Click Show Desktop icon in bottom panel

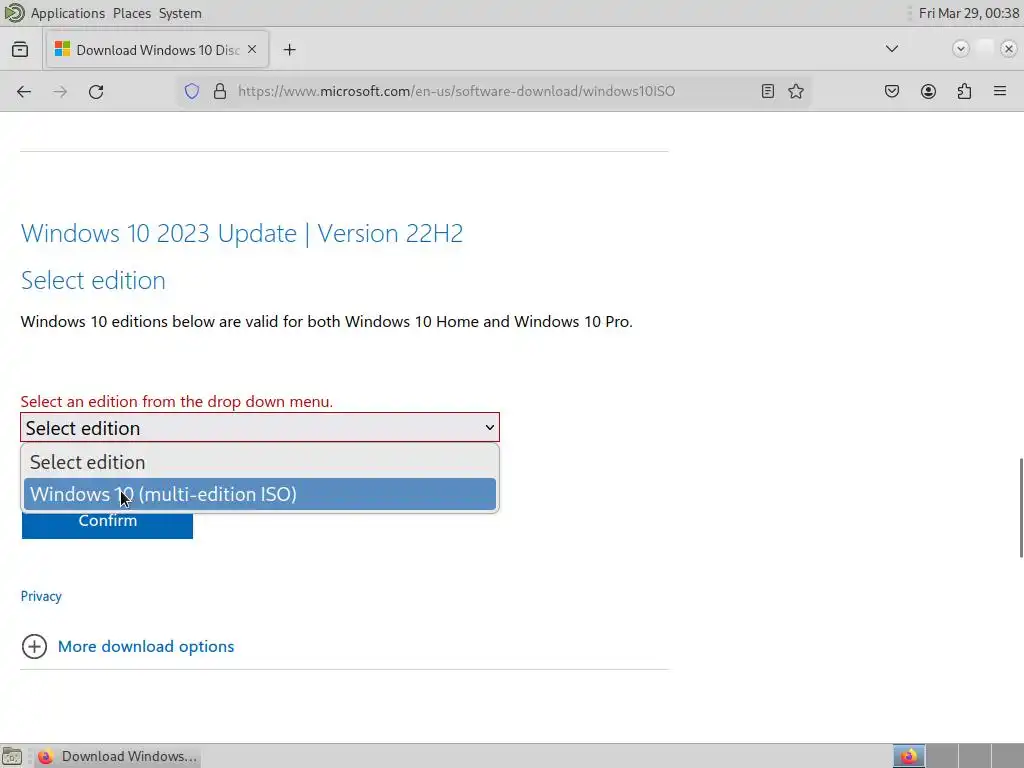click(x=12, y=756)
